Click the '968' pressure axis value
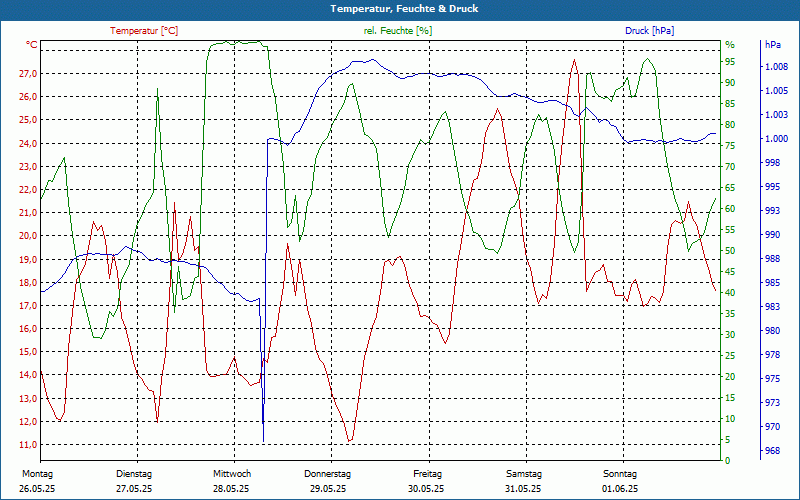Viewport: 800px width, 500px height. click(773, 451)
